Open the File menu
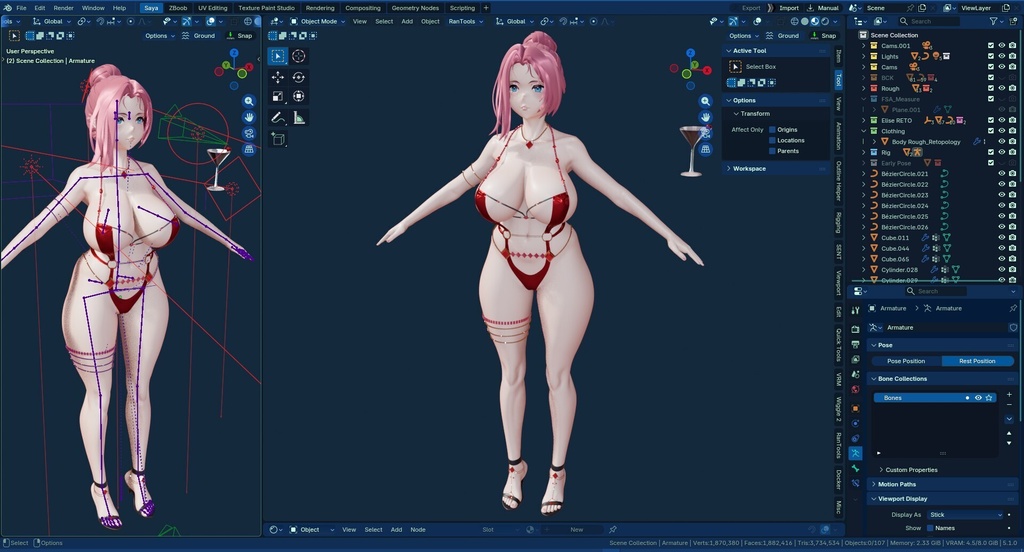The height and width of the screenshot is (552, 1024). click(x=21, y=8)
